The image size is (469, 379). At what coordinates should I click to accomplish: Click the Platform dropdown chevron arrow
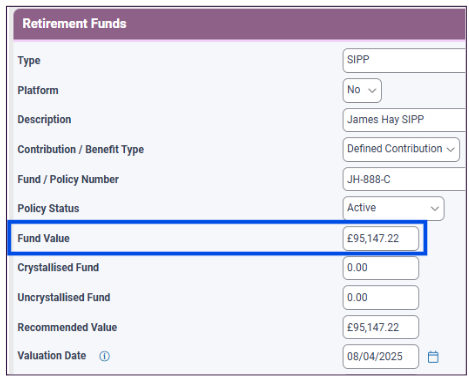click(x=372, y=91)
